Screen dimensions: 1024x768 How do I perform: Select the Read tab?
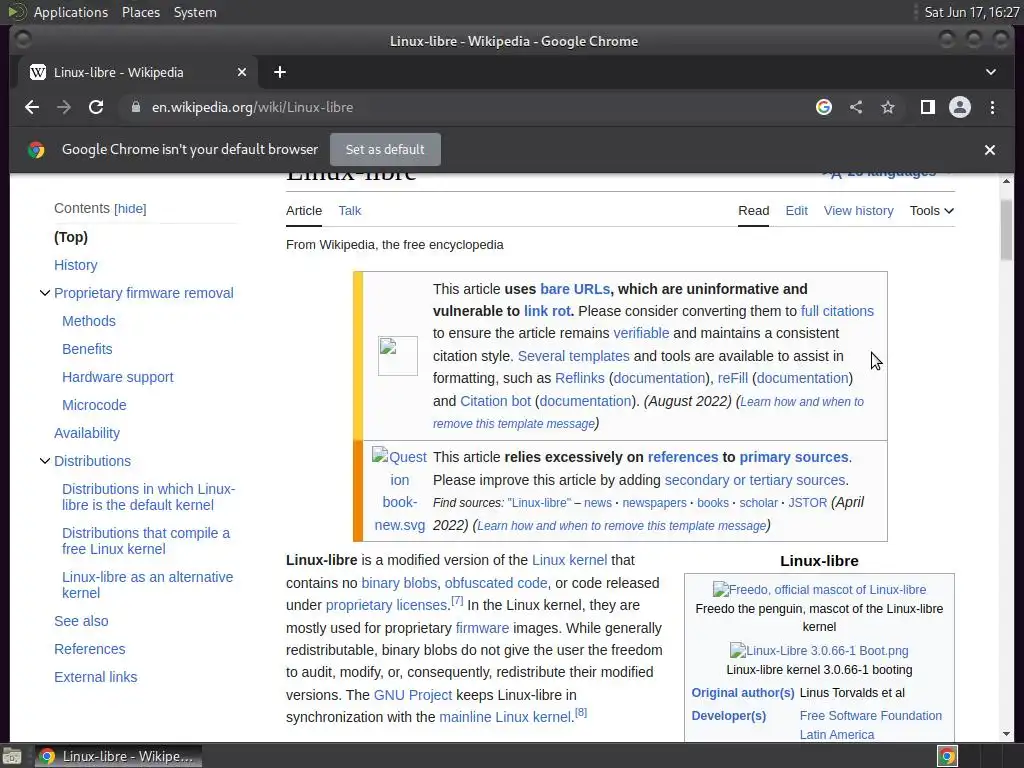point(753,210)
